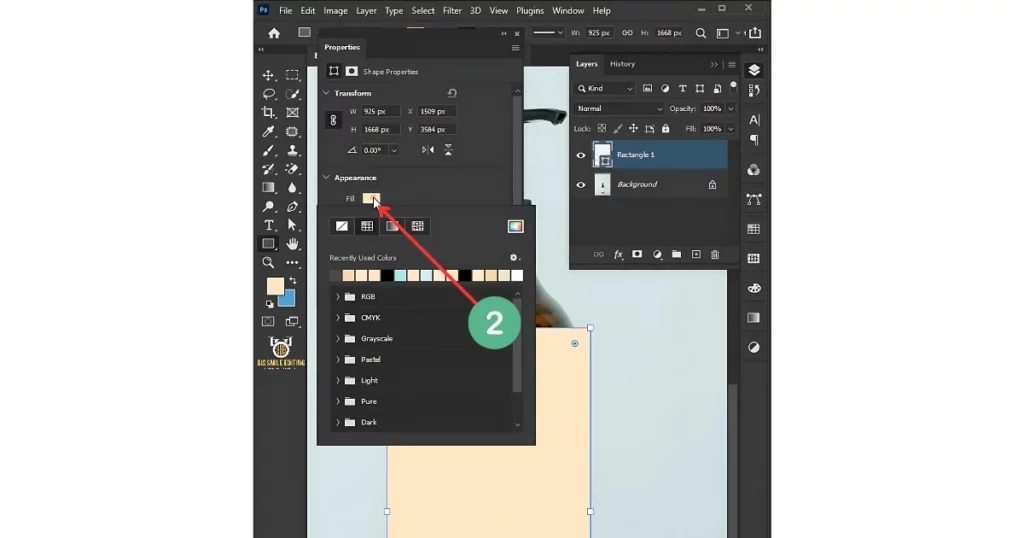Image resolution: width=1024 pixels, height=538 pixels.
Task: Expand the Grayscale swatch folder
Action: point(338,339)
